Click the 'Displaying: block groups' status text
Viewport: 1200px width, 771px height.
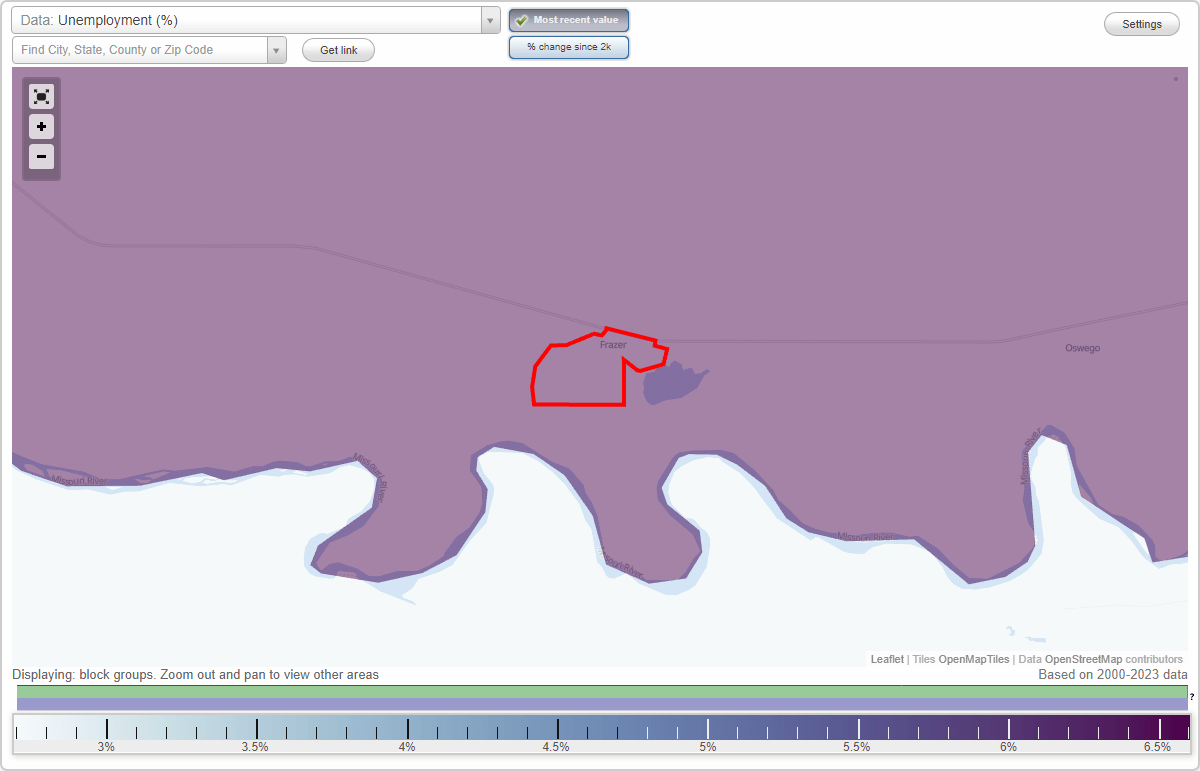(x=196, y=675)
